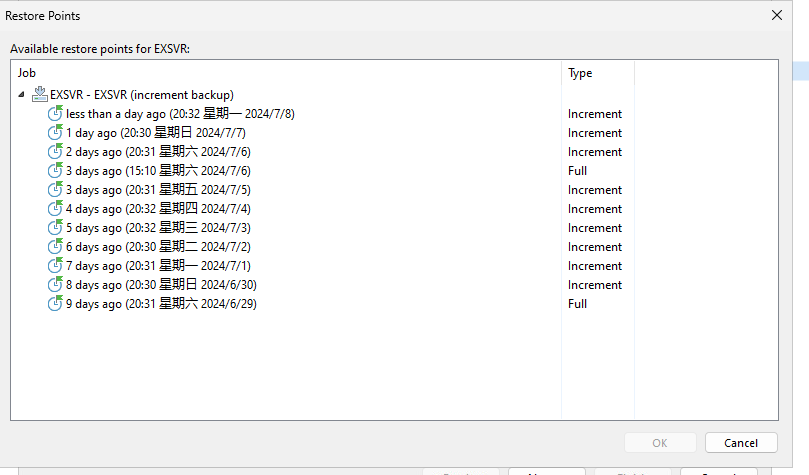Select the 5 days ago restore point
809x475 pixels.
point(158,228)
